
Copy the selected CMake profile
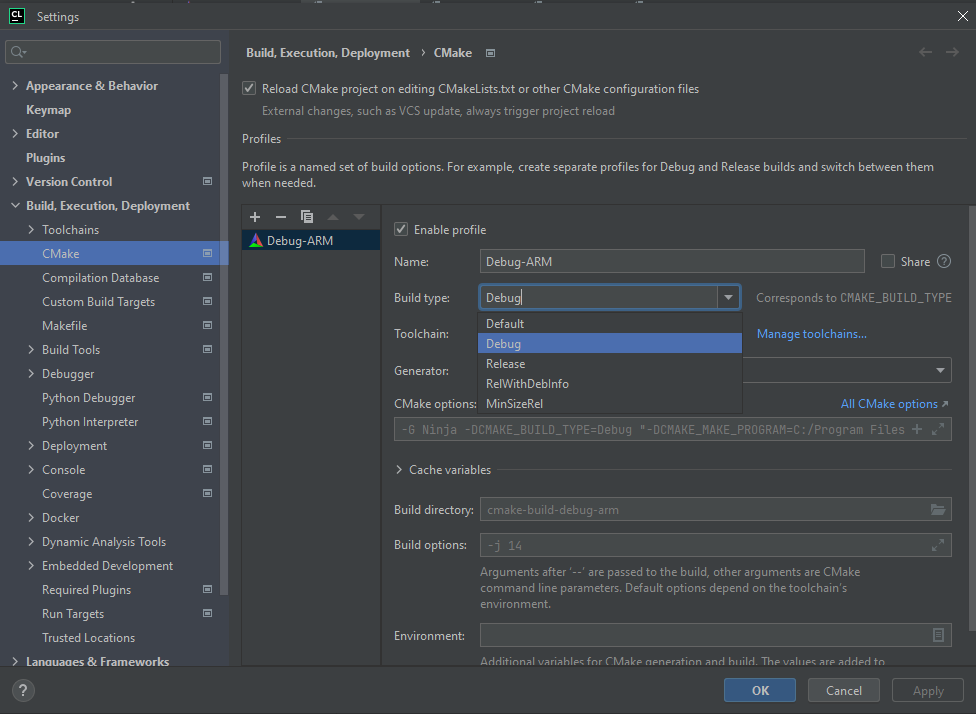[x=307, y=217]
